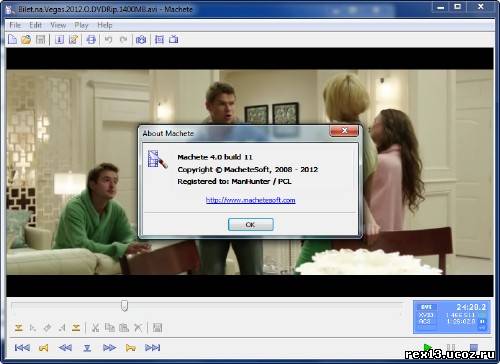500x364 pixels.
Task: Open the machetesoft.com link
Action: click(x=250, y=200)
